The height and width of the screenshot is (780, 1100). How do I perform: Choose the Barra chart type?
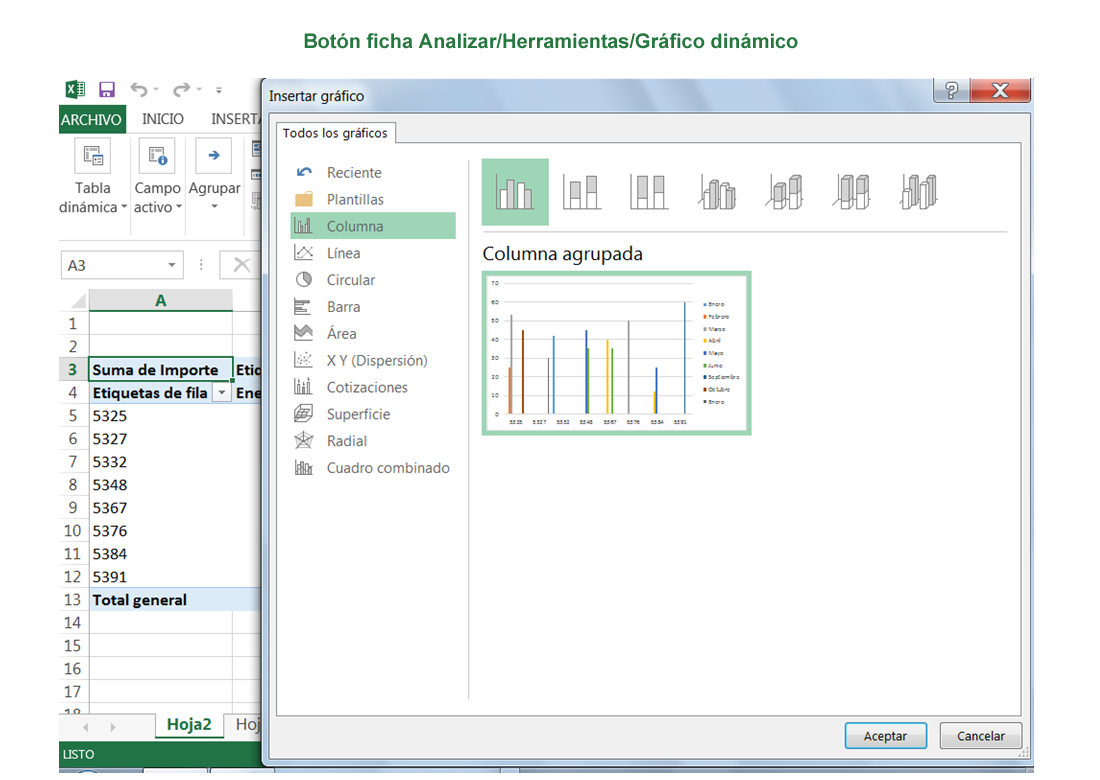pyautogui.click(x=373, y=307)
